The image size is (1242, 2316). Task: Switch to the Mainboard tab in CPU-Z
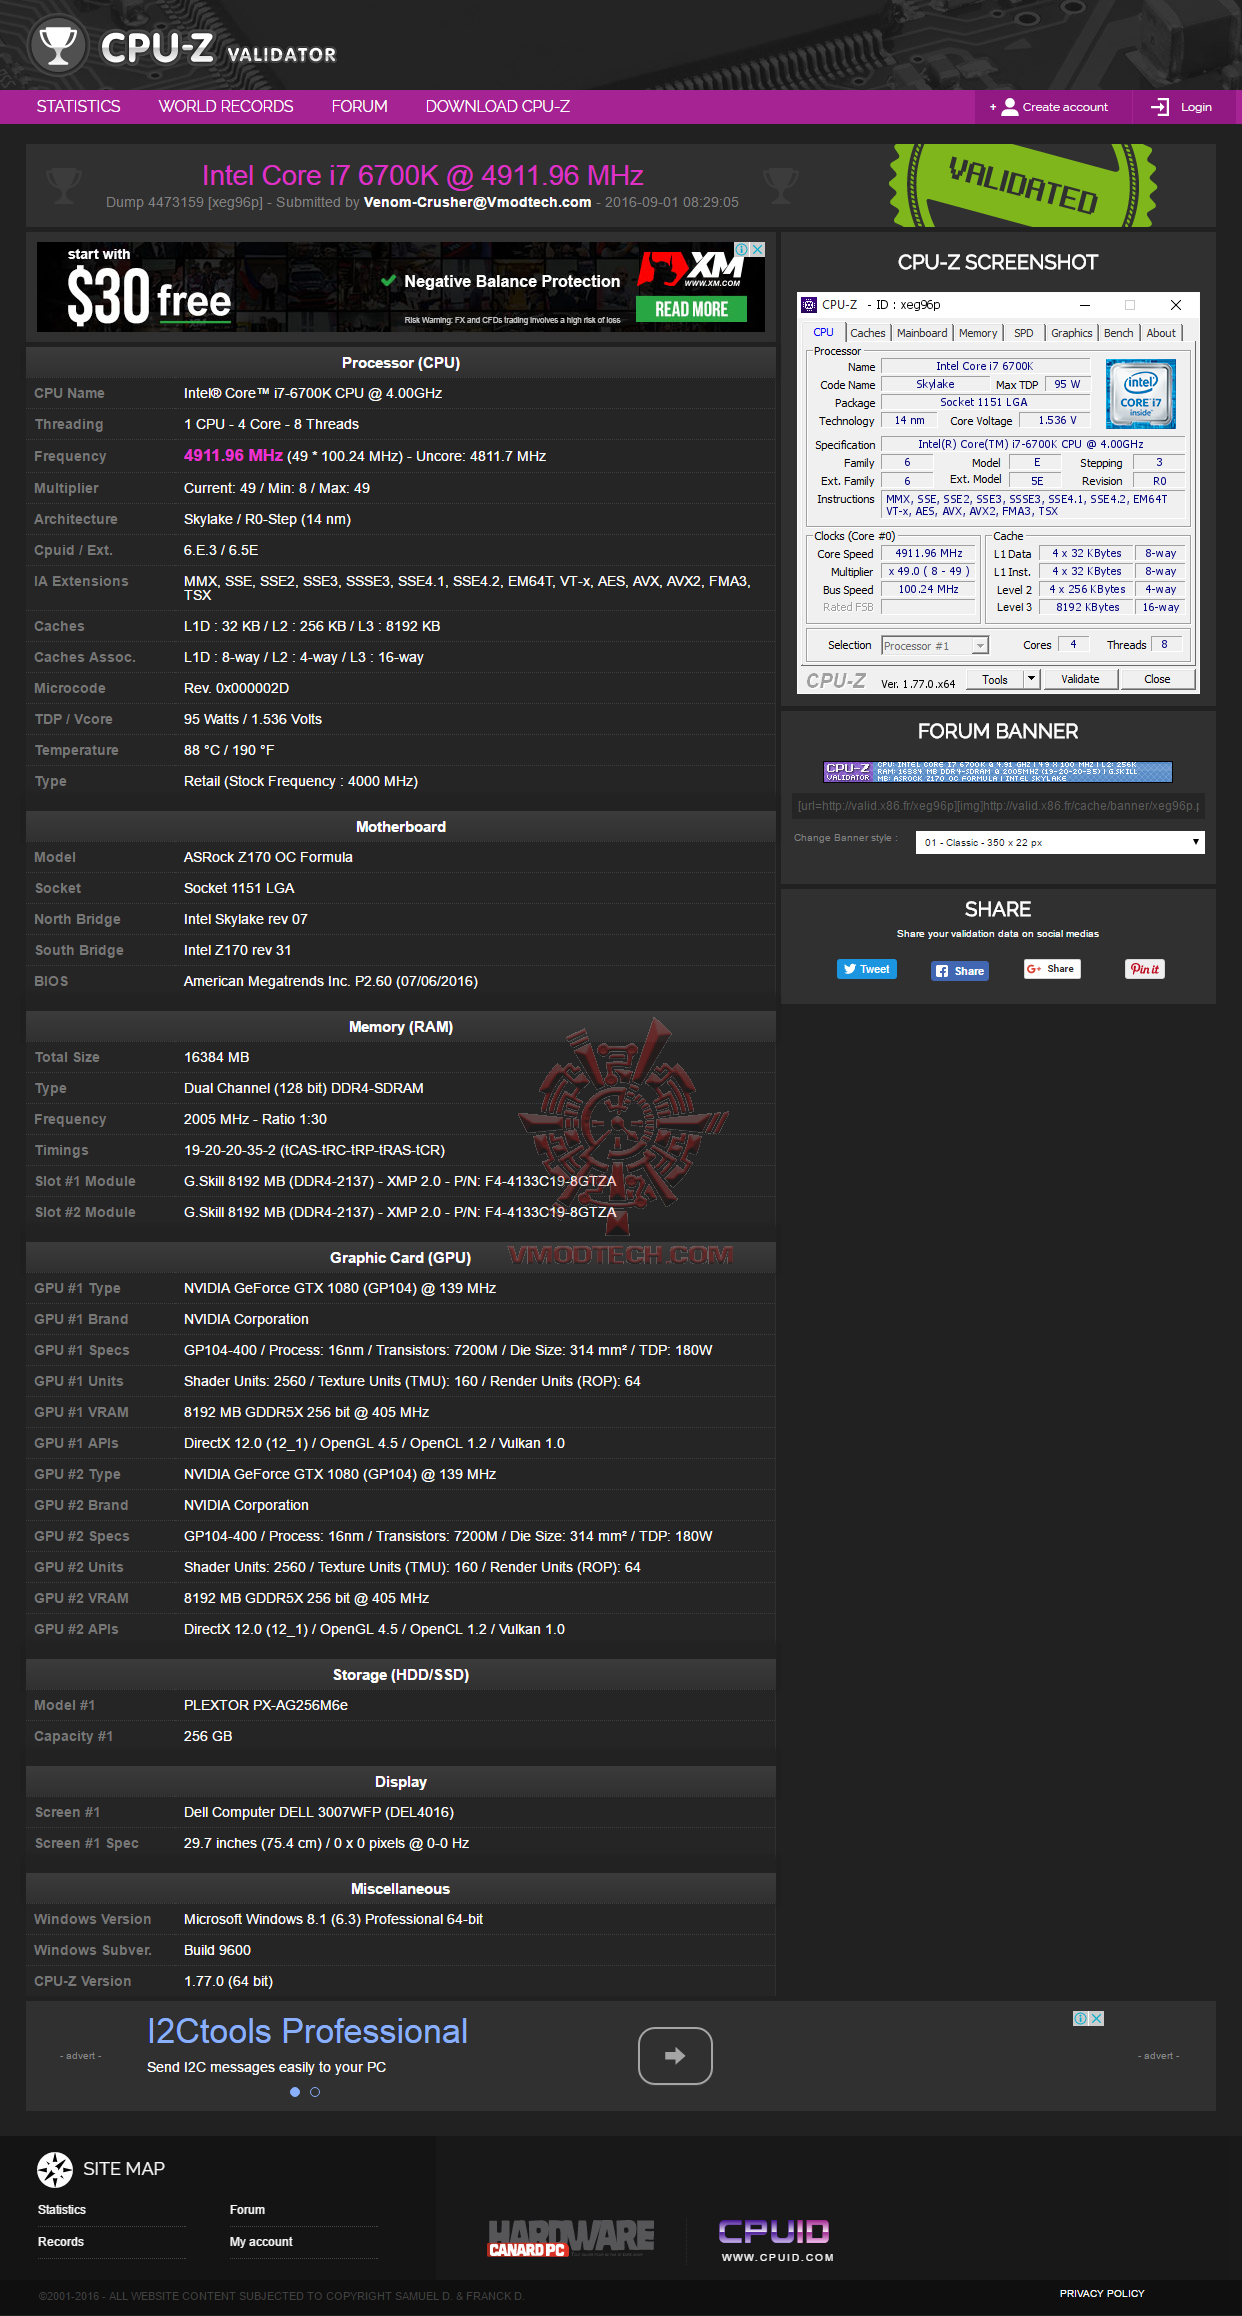pyautogui.click(x=922, y=333)
